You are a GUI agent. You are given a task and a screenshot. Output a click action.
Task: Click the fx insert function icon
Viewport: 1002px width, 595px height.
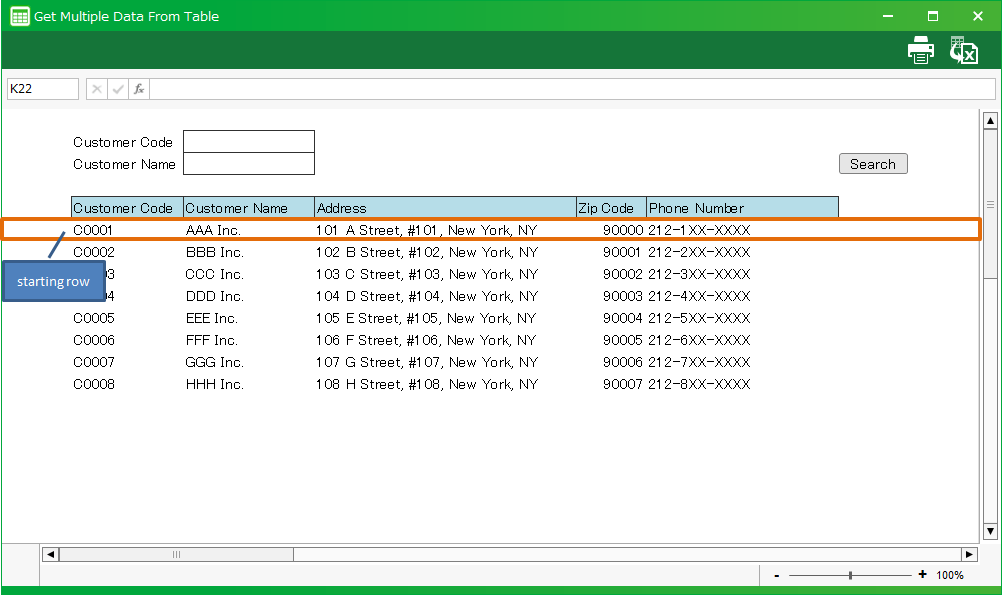(x=139, y=89)
